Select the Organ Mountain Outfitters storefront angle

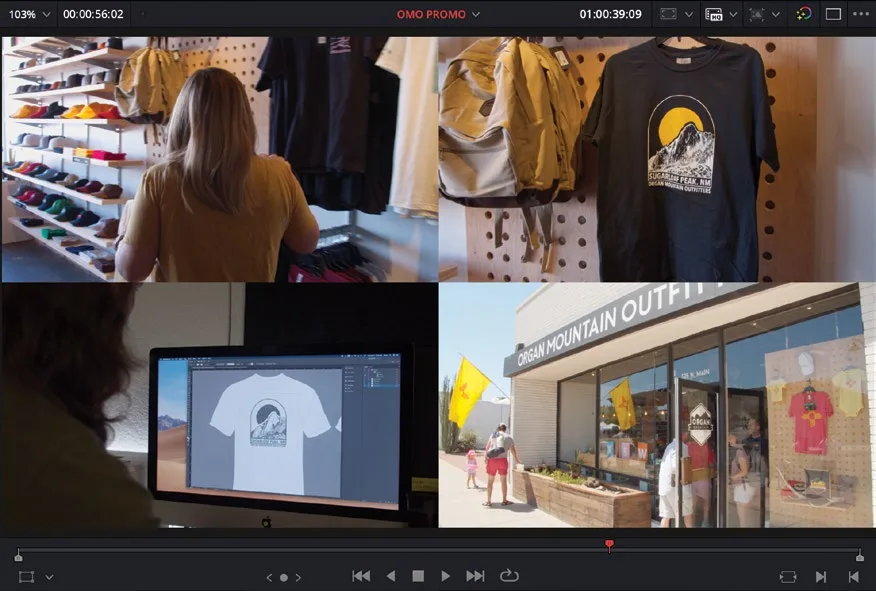click(x=657, y=405)
